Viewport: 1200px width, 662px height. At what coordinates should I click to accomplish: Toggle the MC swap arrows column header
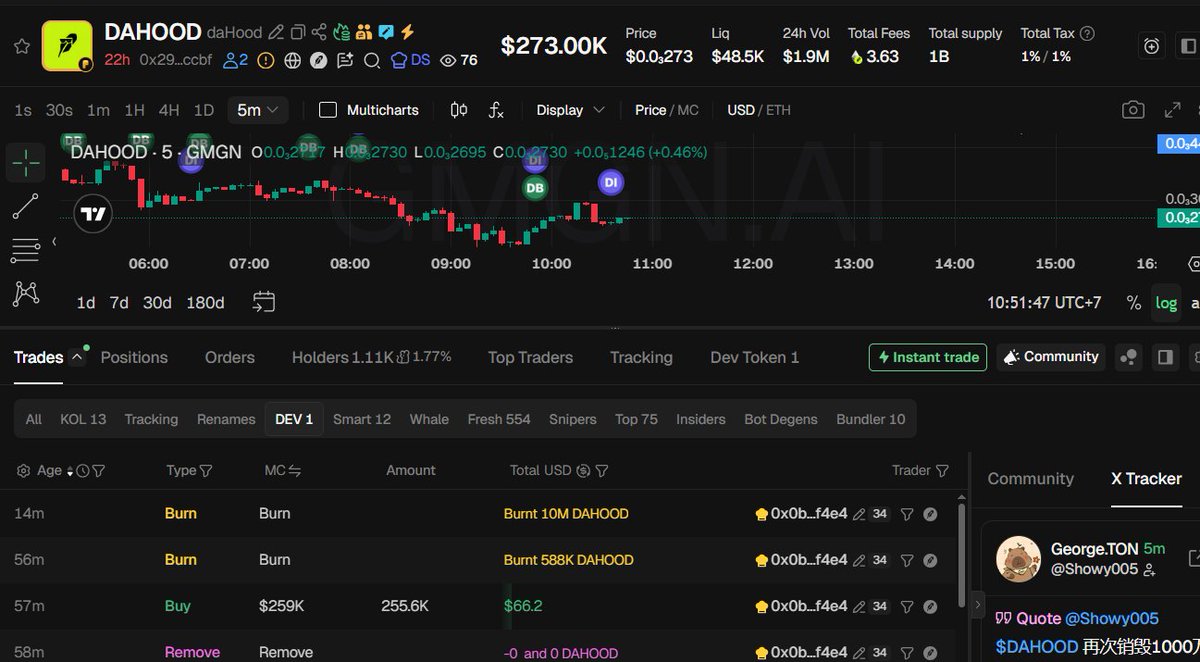point(295,470)
